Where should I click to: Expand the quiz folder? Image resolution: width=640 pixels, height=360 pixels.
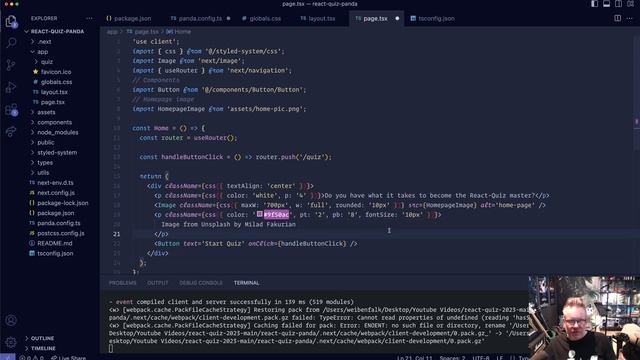(x=47, y=62)
